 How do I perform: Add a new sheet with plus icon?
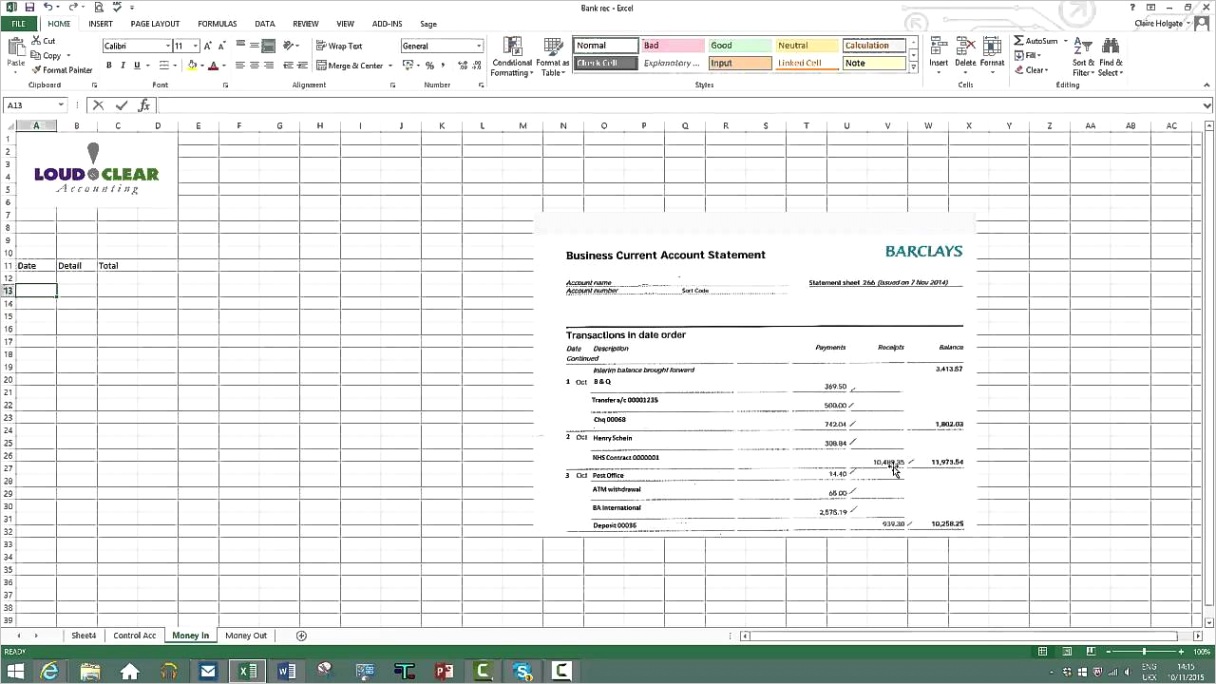[301, 636]
